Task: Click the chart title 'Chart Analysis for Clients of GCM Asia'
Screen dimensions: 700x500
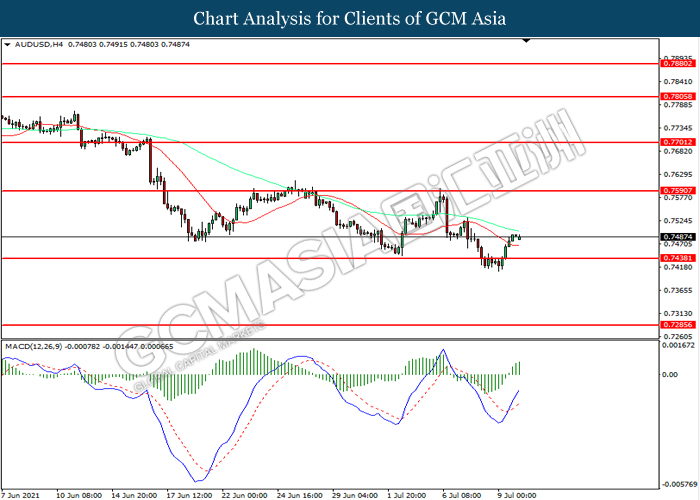Action: 350,18
